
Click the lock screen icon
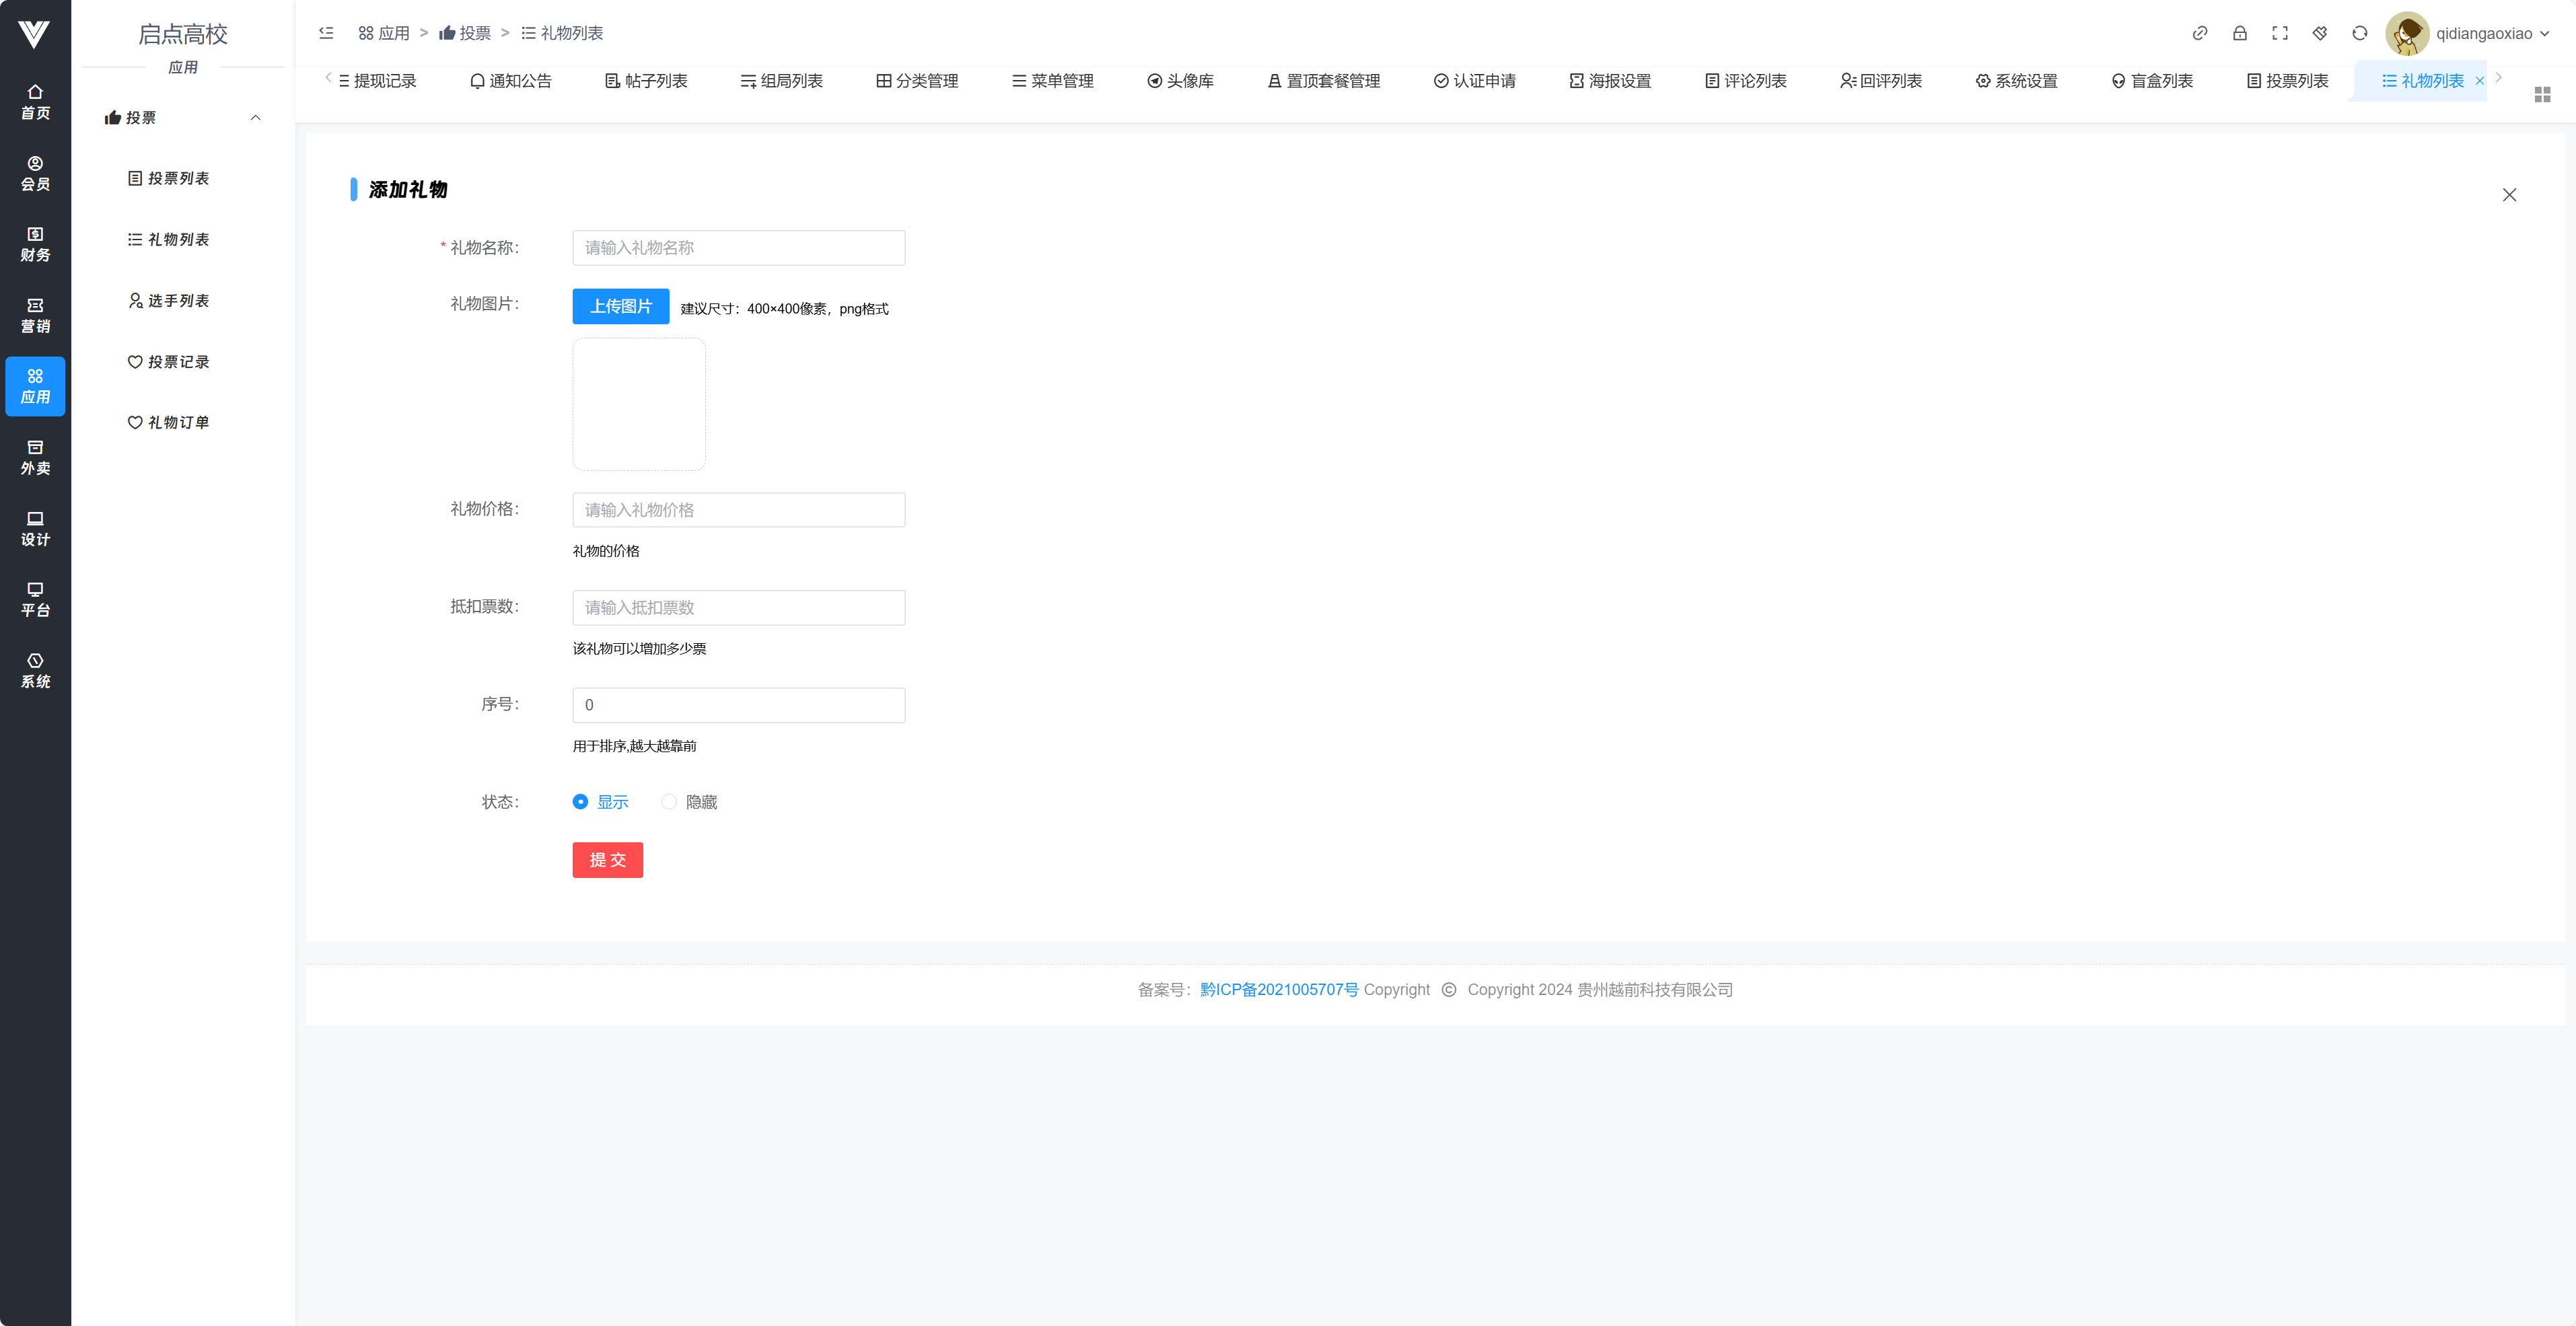pos(2239,33)
